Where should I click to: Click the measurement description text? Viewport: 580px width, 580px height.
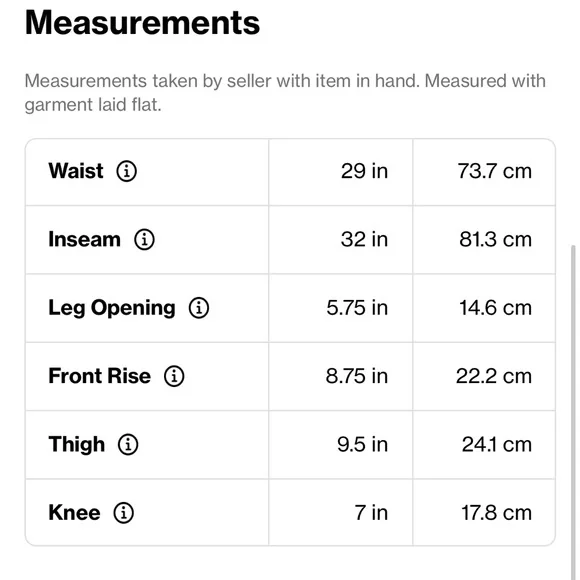(285, 93)
